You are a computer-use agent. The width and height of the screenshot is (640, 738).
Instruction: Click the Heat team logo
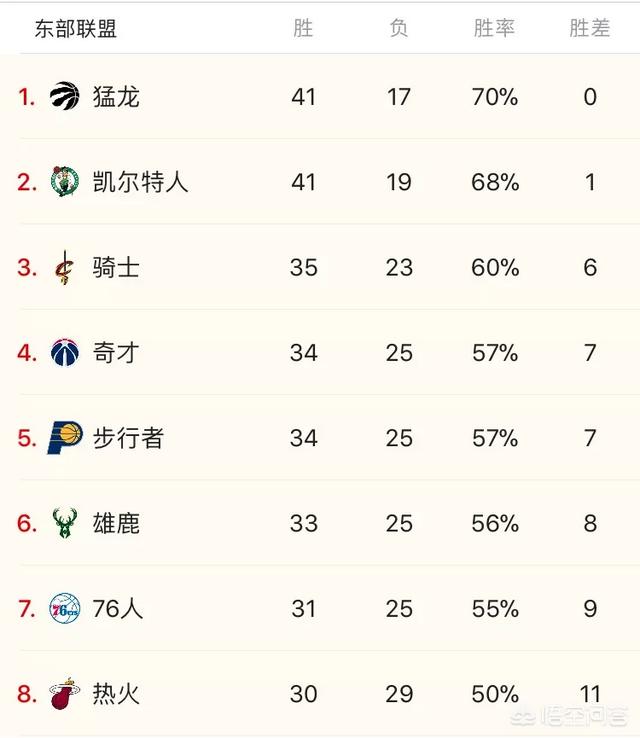click(64, 694)
